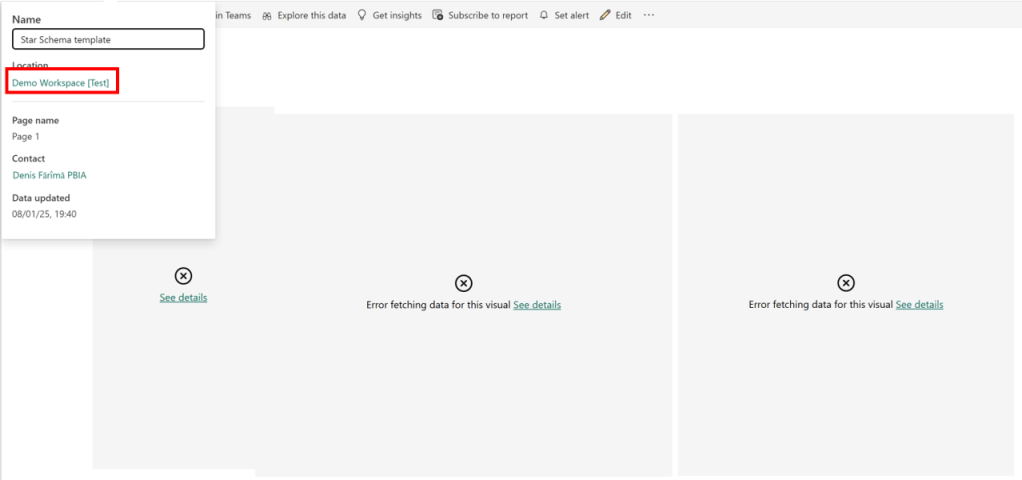Click the Subscribe to report icon
The width and height of the screenshot is (1022, 480).
pos(438,16)
